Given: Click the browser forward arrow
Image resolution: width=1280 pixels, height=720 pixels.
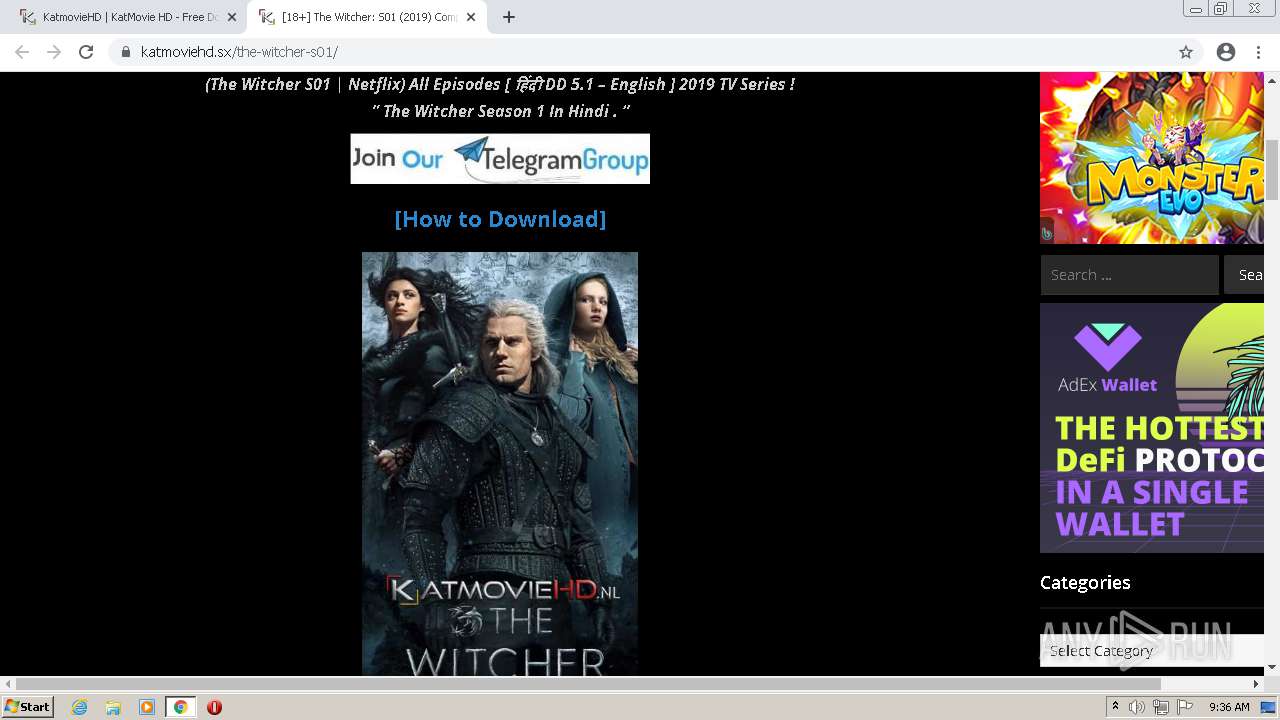Looking at the screenshot, I should [54, 52].
